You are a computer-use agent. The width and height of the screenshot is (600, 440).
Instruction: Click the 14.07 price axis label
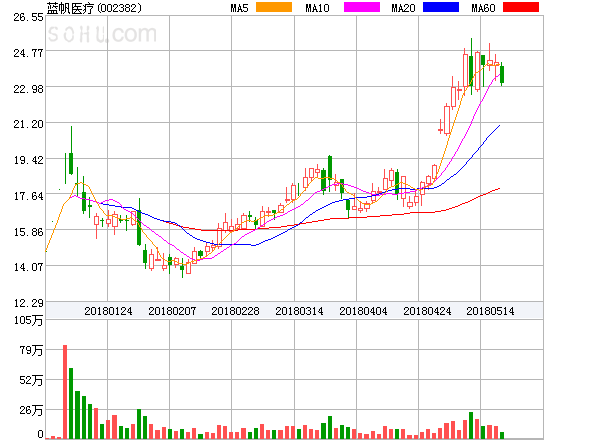coord(28,267)
